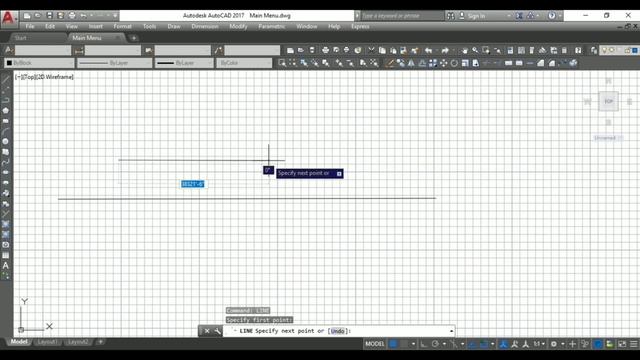The height and width of the screenshot is (360, 640).
Task: Click the Sign In button
Action: click(476, 16)
